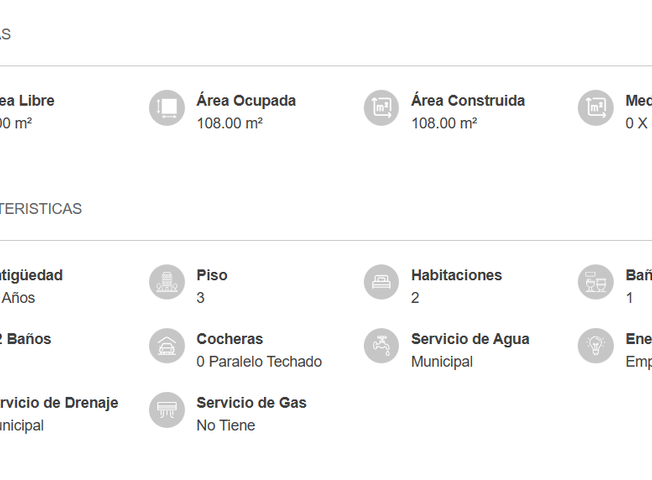Click the 0 Paralelo Techado value
This screenshot has height=480, width=652.
pos(259,361)
